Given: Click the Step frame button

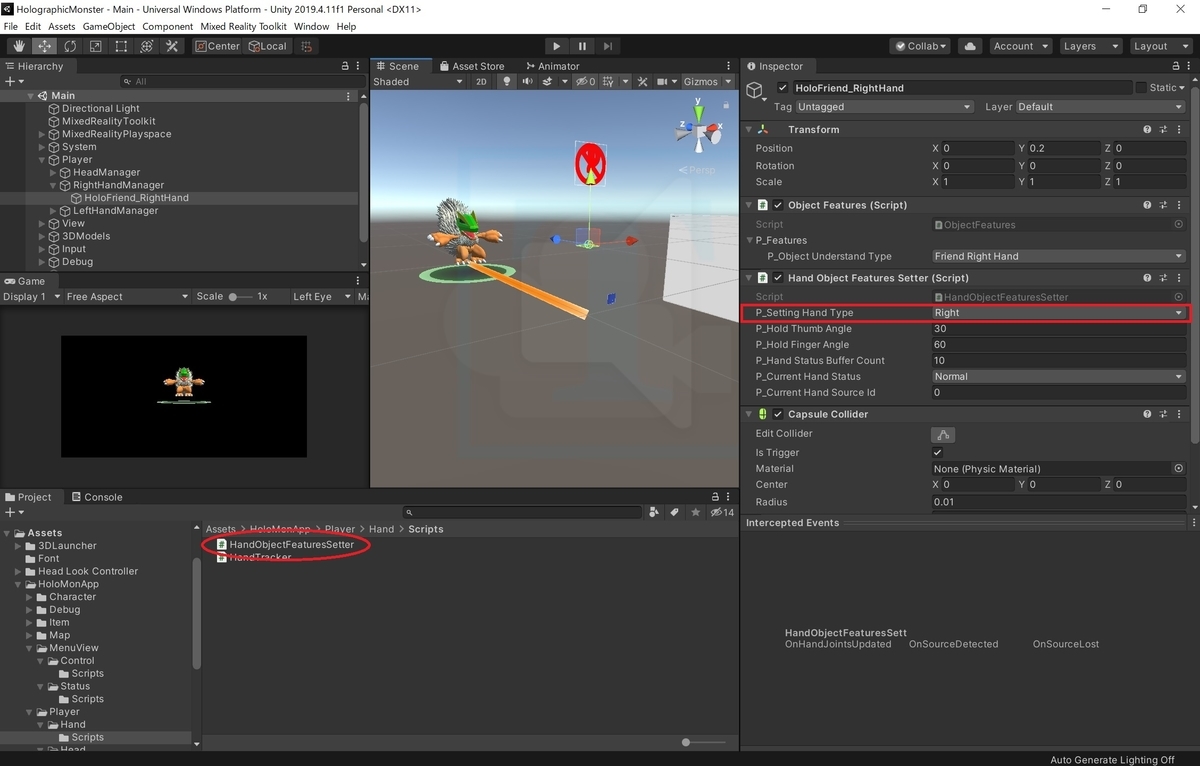Looking at the screenshot, I should tap(607, 46).
